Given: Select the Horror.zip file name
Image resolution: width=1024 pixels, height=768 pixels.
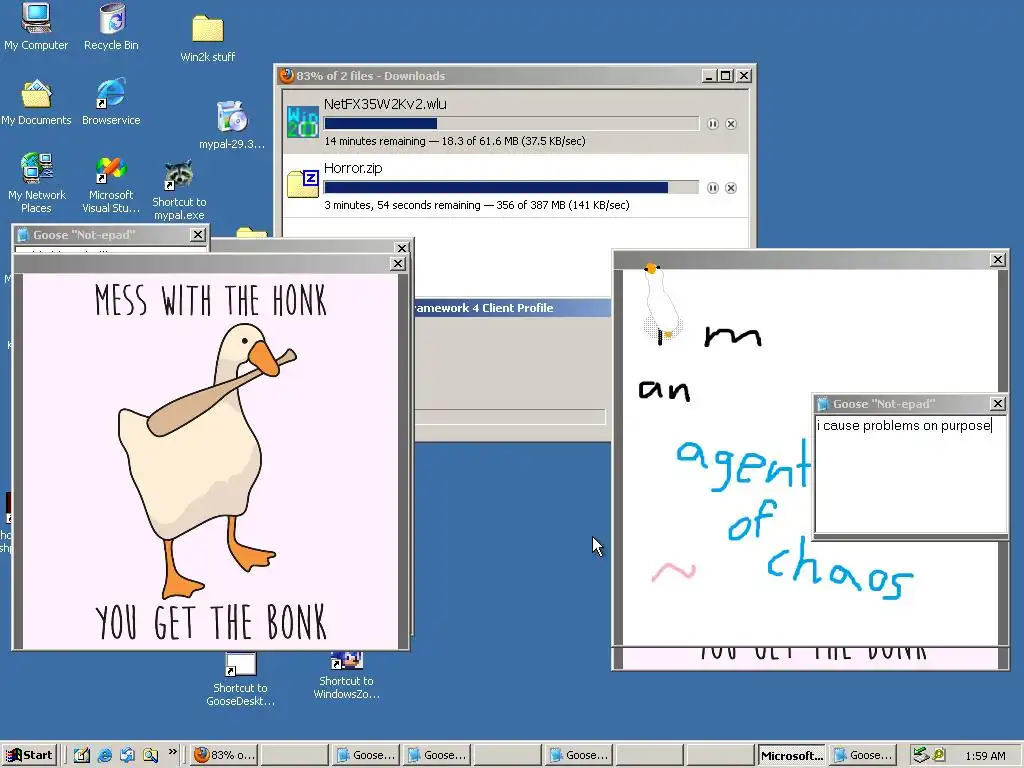Looking at the screenshot, I should click(353, 168).
